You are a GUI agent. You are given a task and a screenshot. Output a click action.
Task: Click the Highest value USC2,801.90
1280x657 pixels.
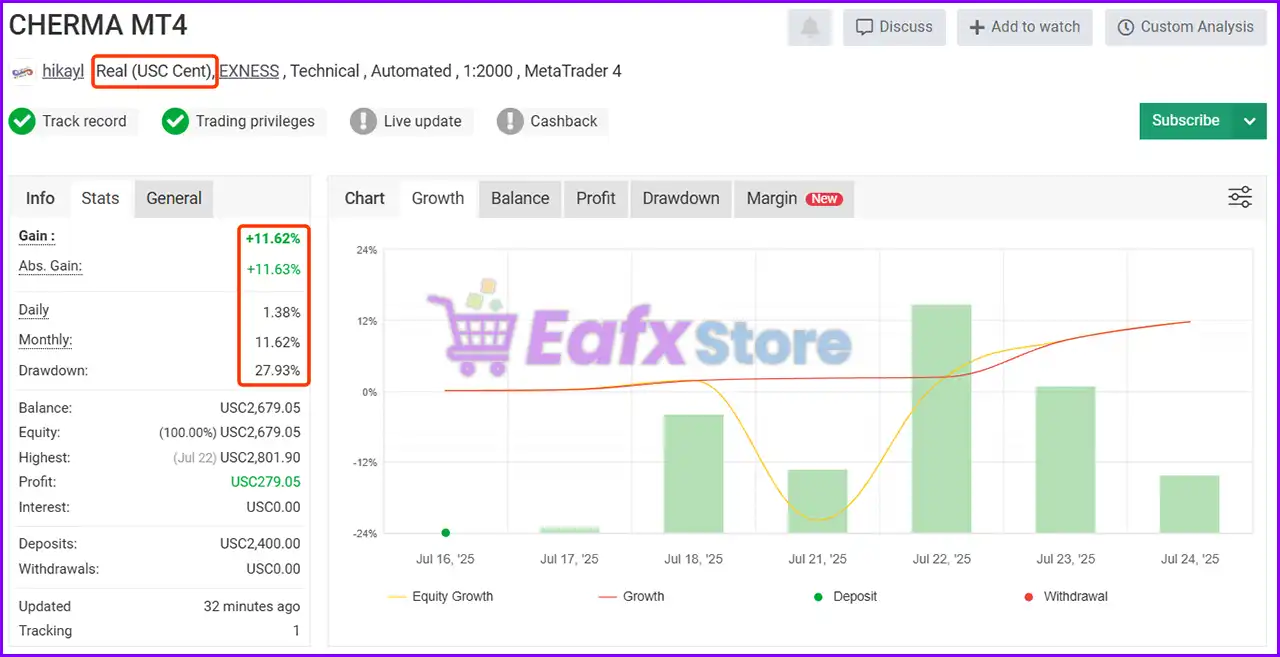[x=260, y=458]
